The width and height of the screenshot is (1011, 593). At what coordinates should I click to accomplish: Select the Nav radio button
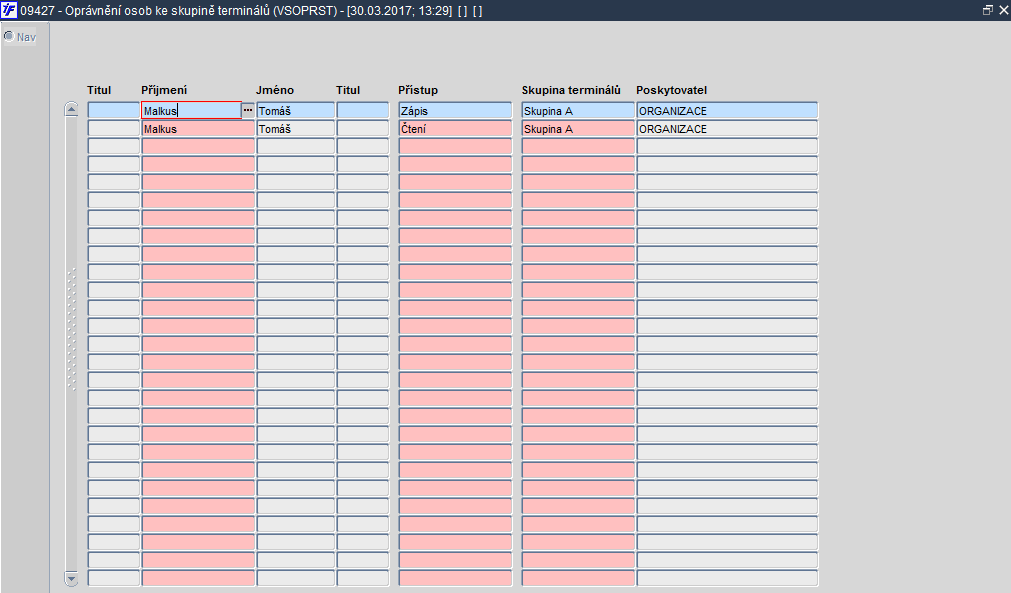(x=9, y=36)
